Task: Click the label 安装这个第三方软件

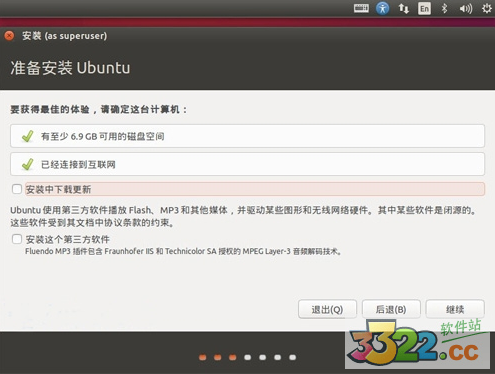Action: point(68,239)
